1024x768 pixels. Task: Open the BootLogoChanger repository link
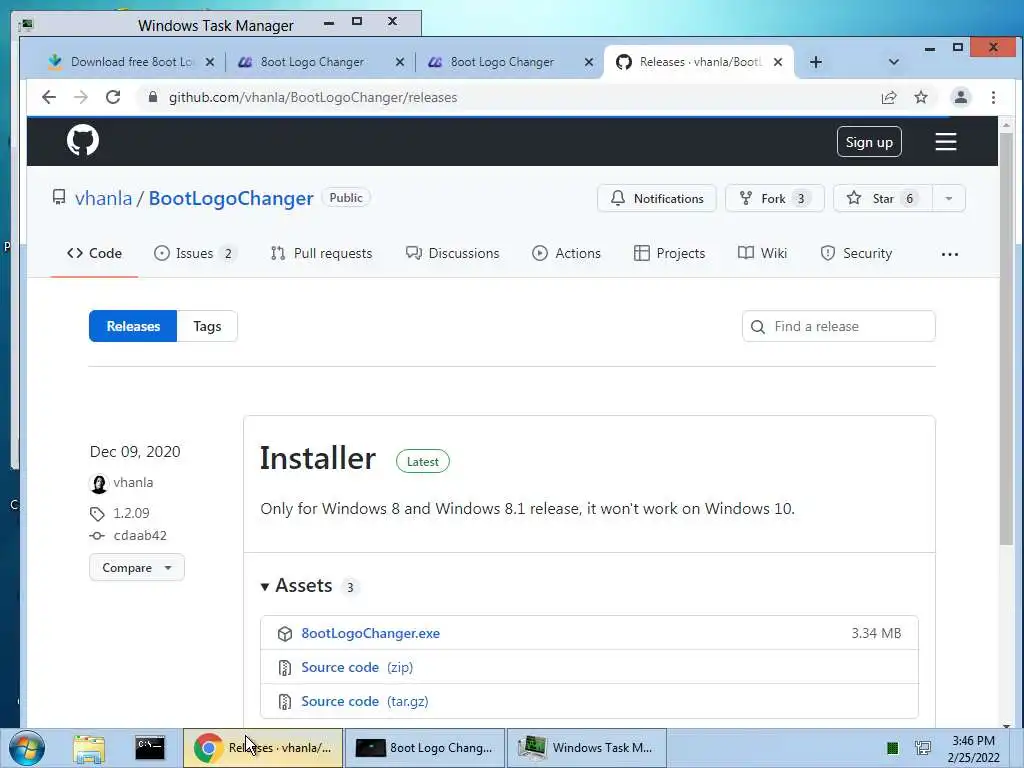click(x=231, y=198)
